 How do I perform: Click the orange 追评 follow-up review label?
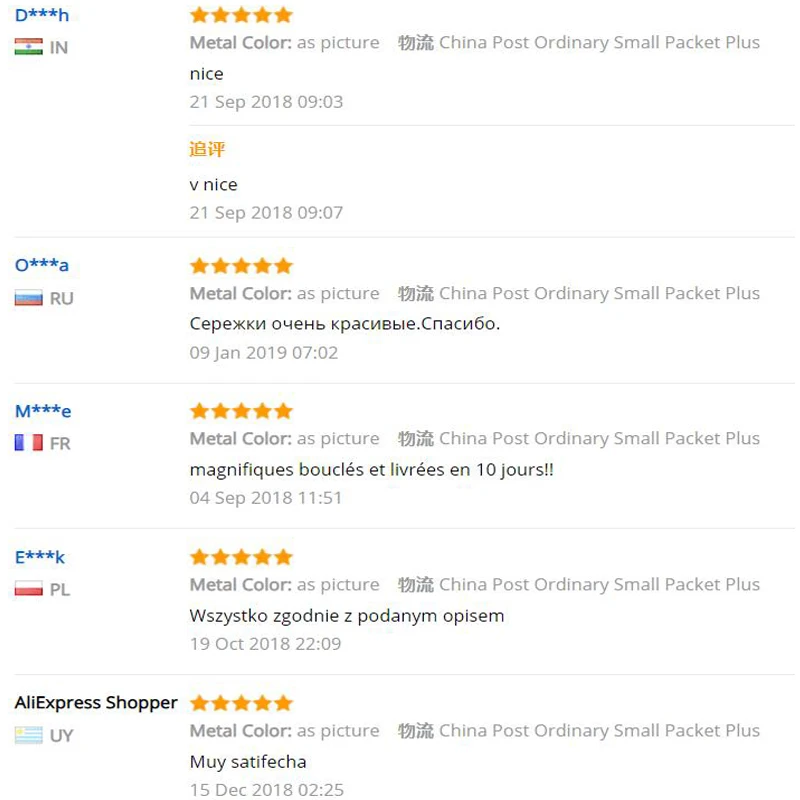(x=207, y=149)
